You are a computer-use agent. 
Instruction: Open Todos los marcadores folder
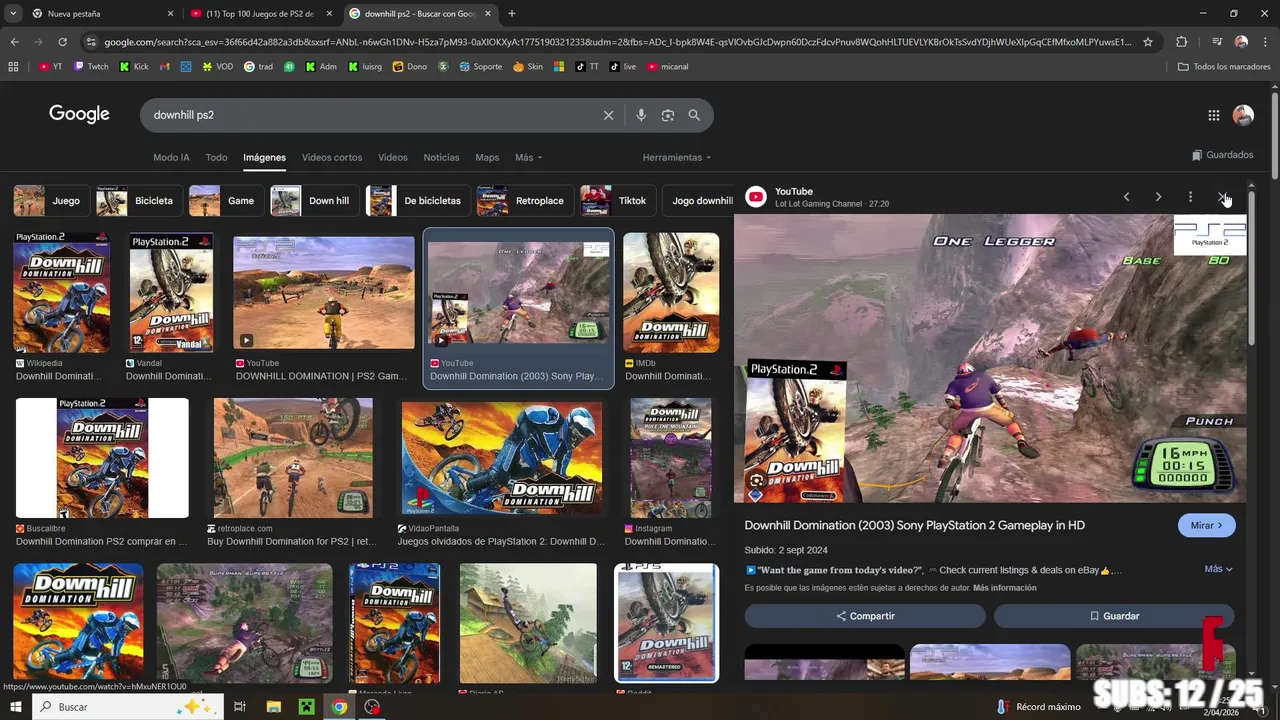tap(1224, 67)
